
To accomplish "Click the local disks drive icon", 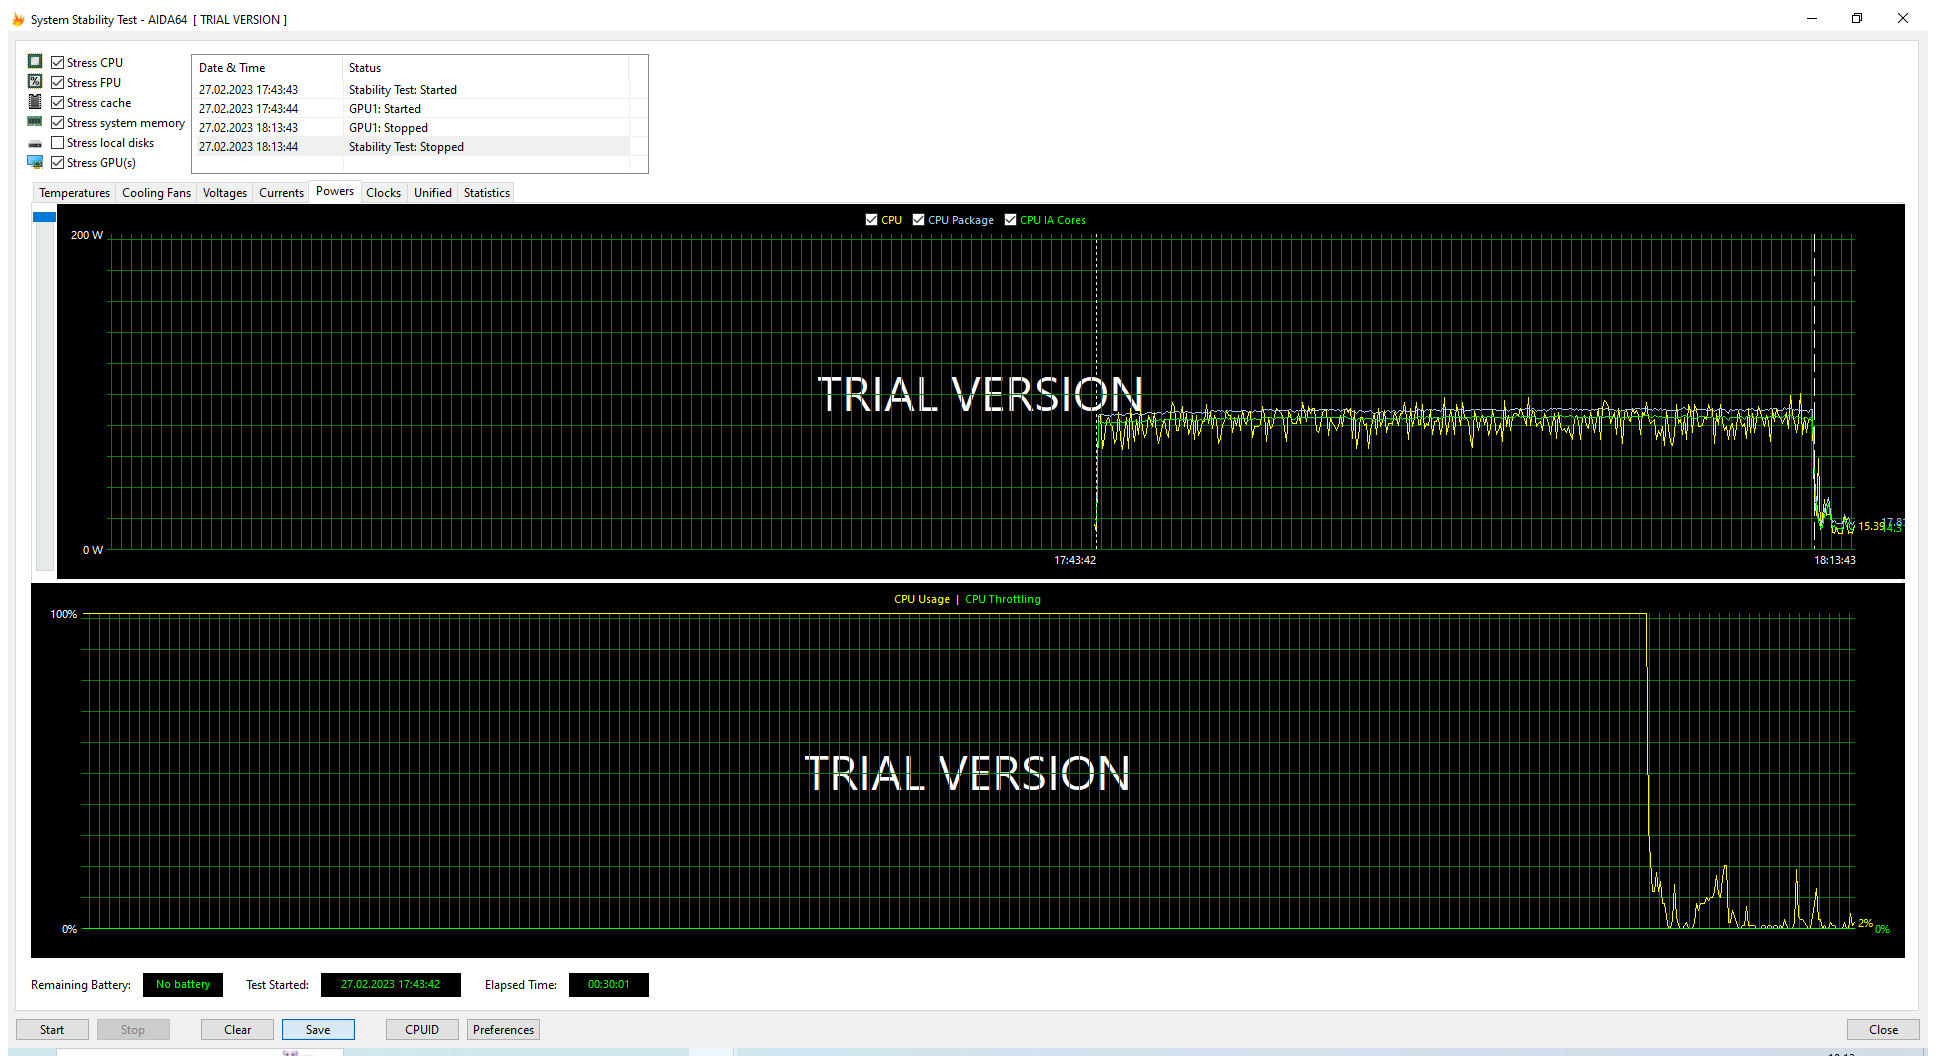I will click(x=35, y=143).
